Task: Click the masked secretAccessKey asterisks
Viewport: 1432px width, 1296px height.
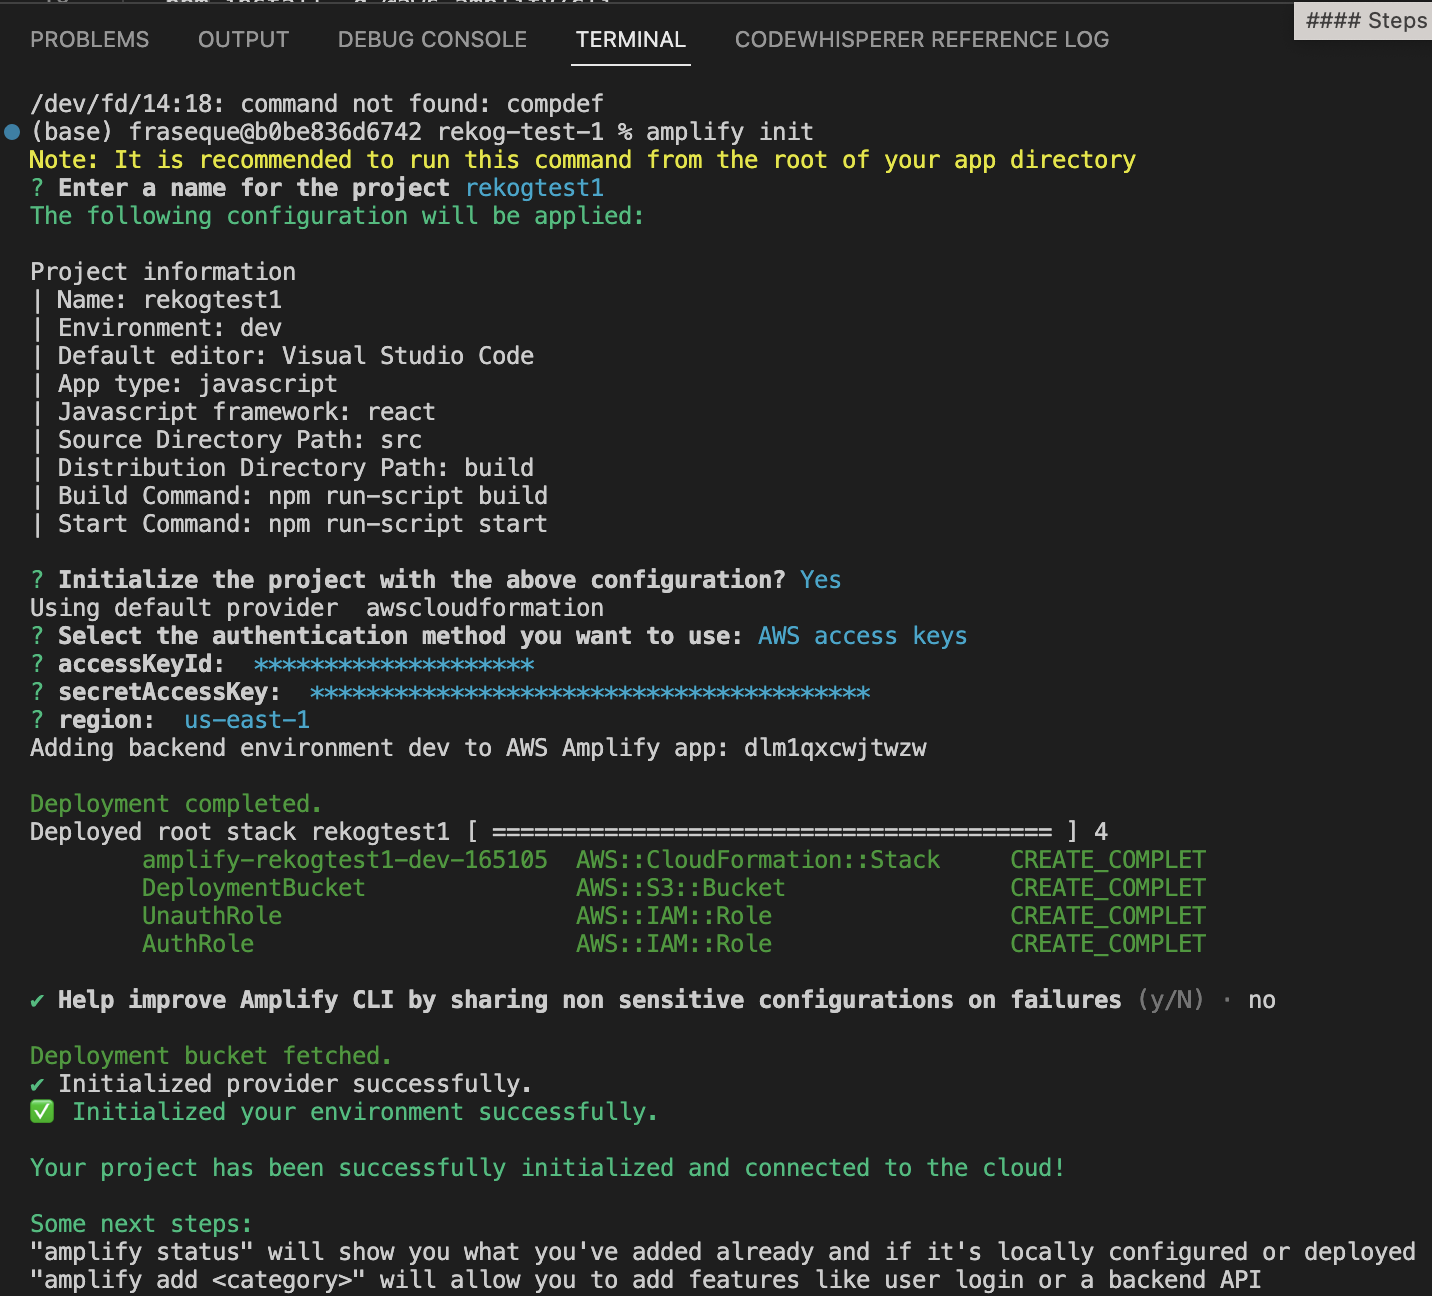Action: pyautogui.click(x=590, y=692)
